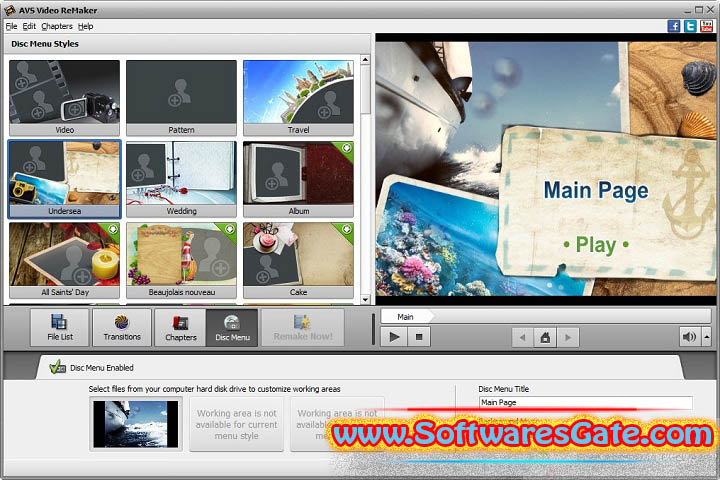Open the Help menu
The width and height of the screenshot is (720, 480).
click(x=85, y=26)
